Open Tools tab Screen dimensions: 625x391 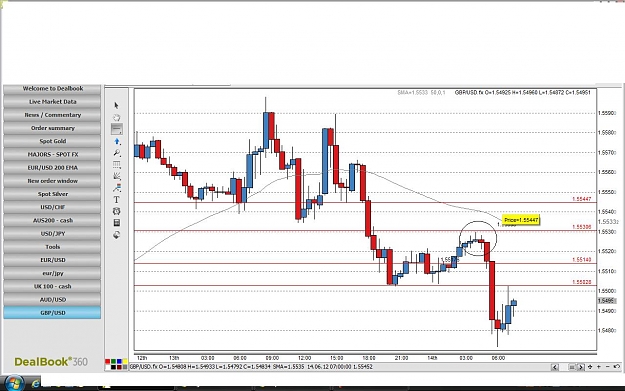point(52,247)
